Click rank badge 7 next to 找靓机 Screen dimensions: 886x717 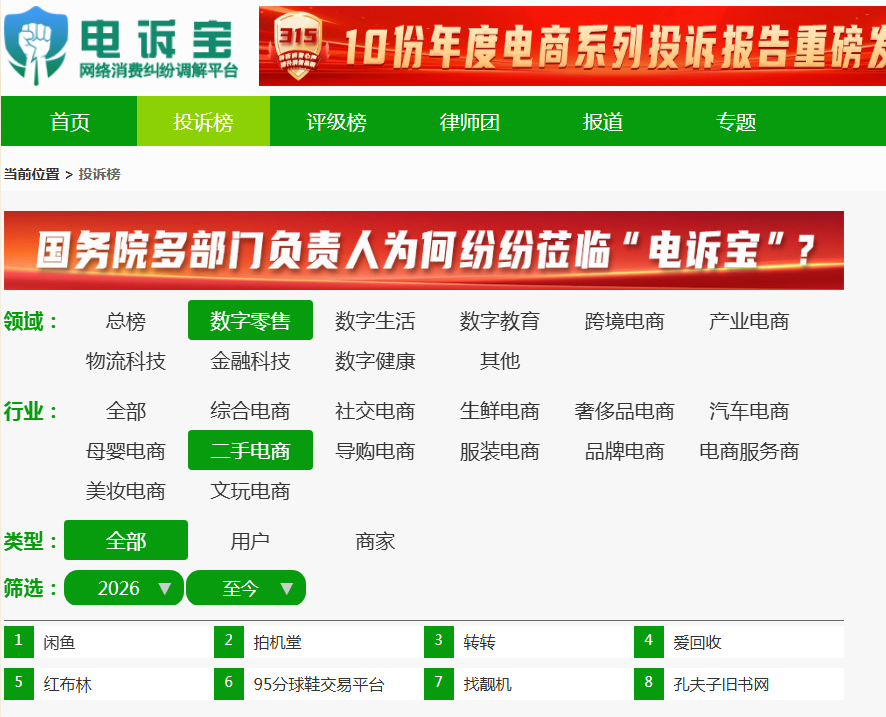click(438, 683)
